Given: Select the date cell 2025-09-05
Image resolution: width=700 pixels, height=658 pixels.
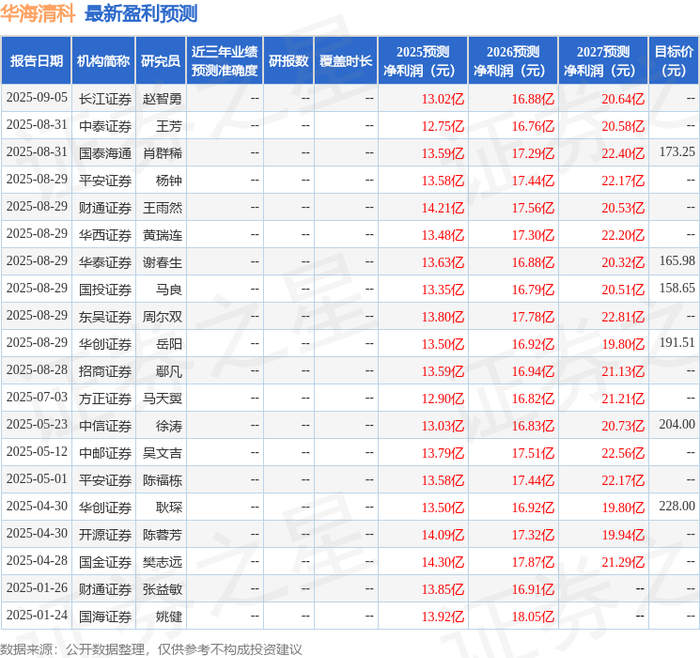Looking at the screenshot, I should tap(37, 98).
